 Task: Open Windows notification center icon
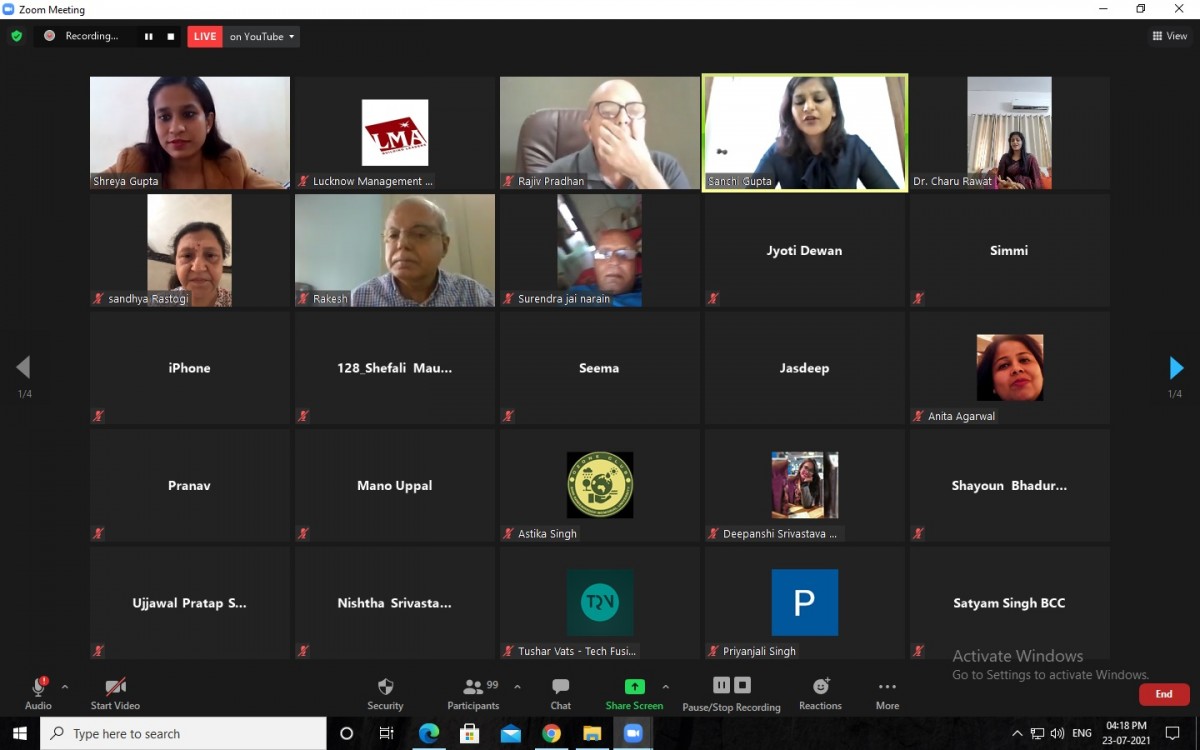pyautogui.click(x=1173, y=733)
